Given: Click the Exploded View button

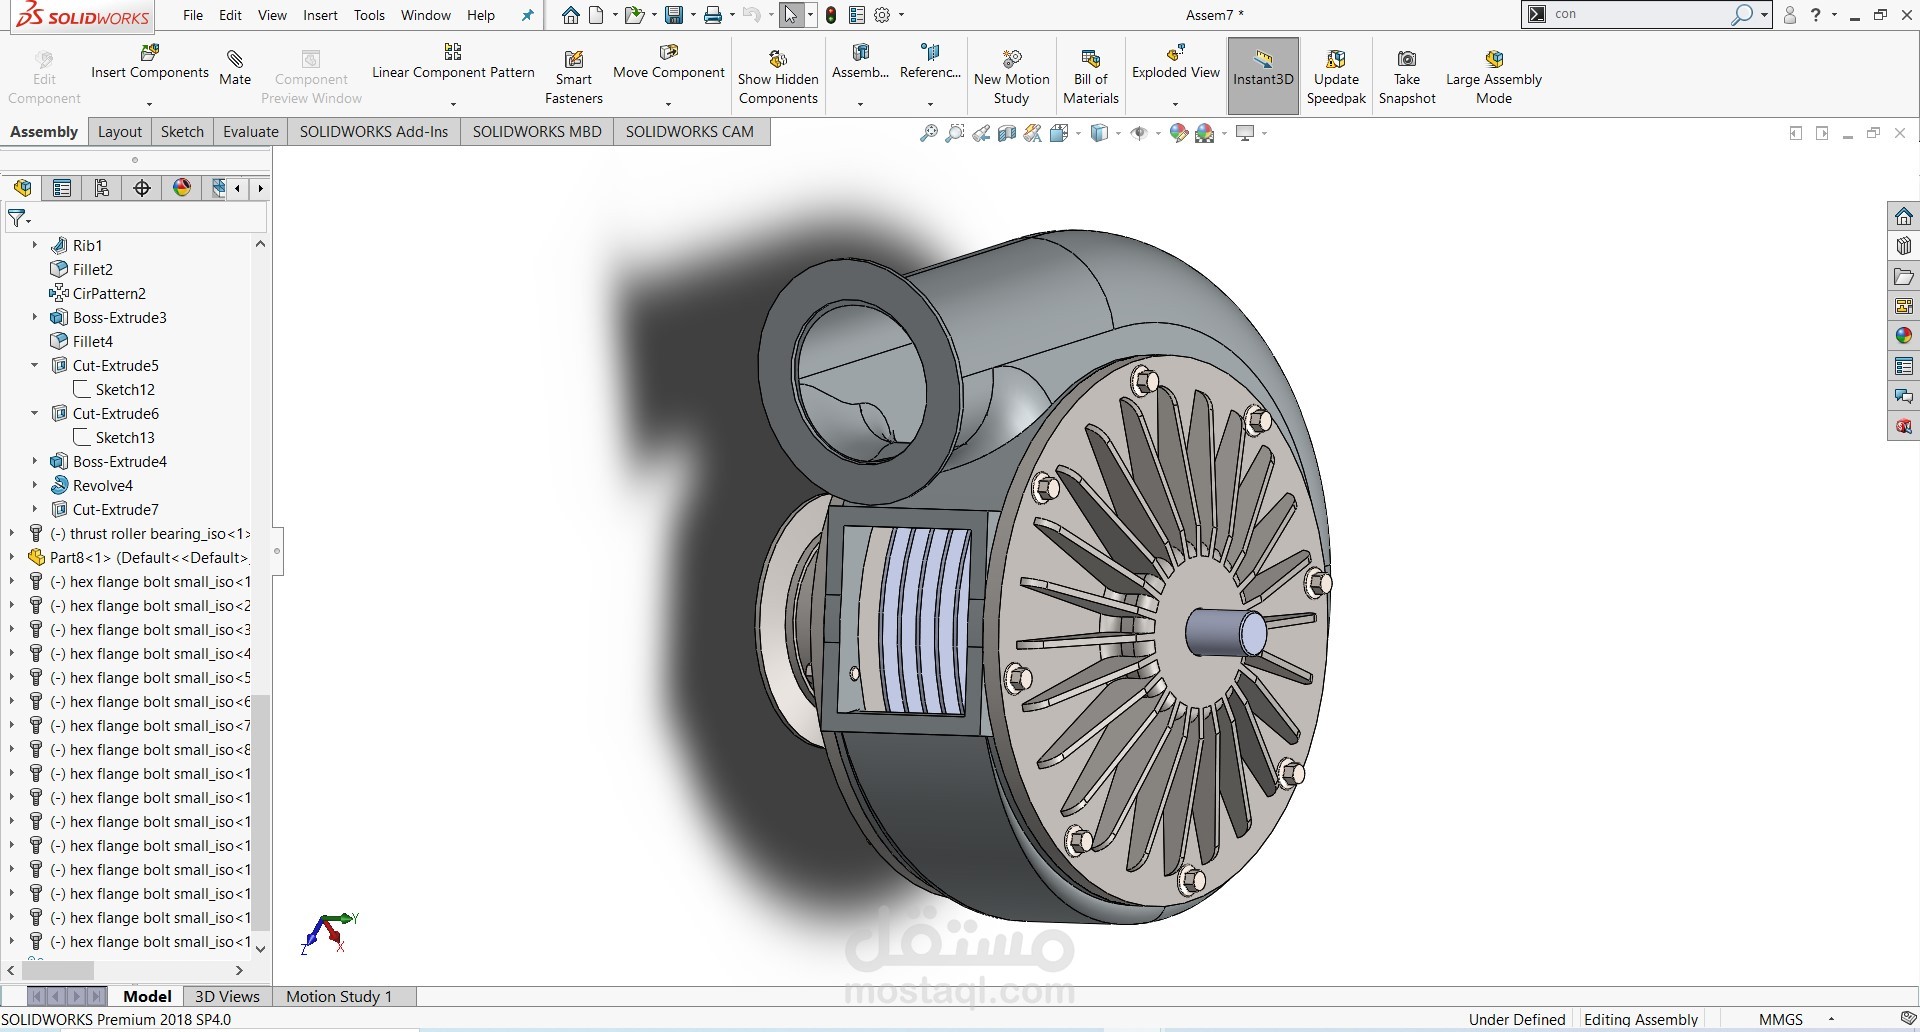Looking at the screenshot, I should pyautogui.click(x=1175, y=62).
